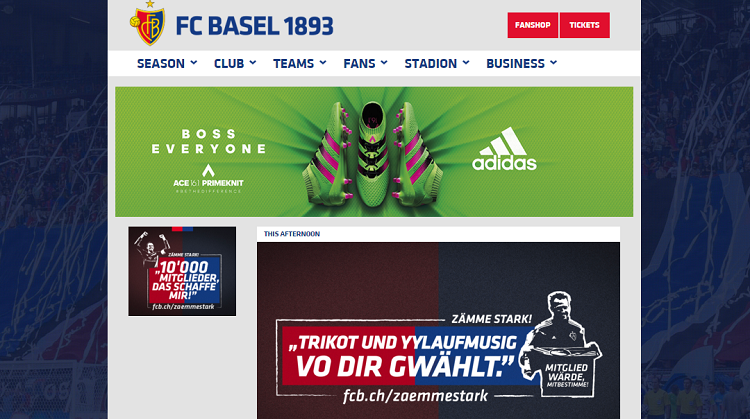Click the THIS AFTERNOON heading
This screenshot has height=419, width=750.
click(x=292, y=234)
